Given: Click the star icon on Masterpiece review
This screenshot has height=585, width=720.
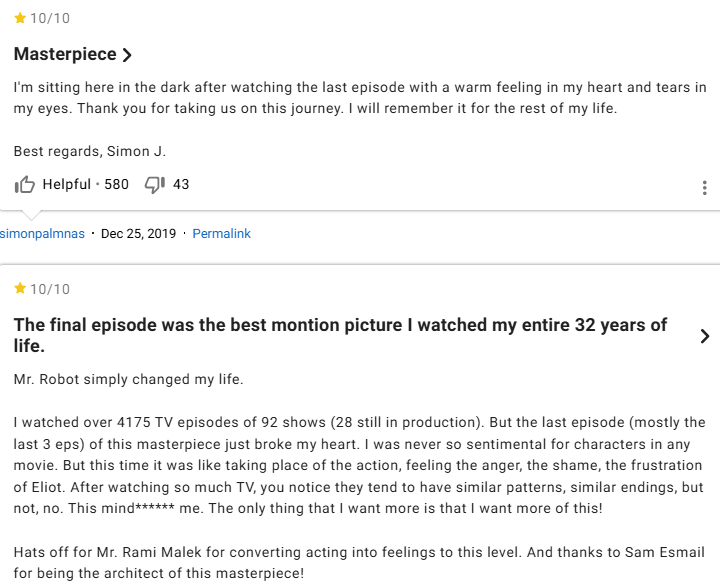Looking at the screenshot, I should click(x=20, y=18).
